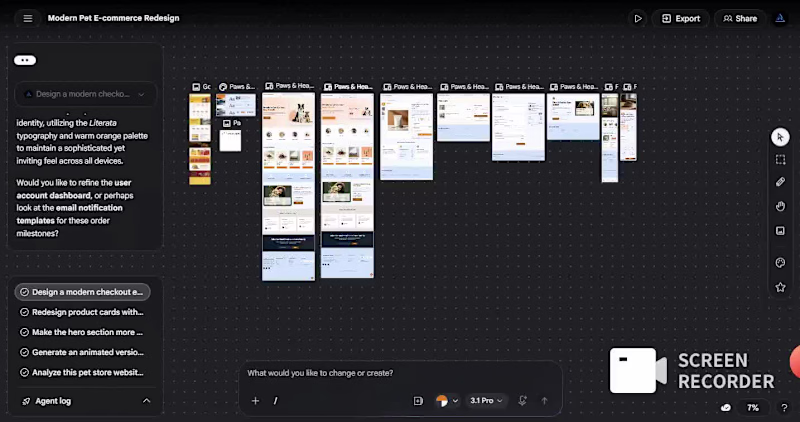Click the 'Gc' frame label
The image size is (800, 422).
click(x=202, y=87)
